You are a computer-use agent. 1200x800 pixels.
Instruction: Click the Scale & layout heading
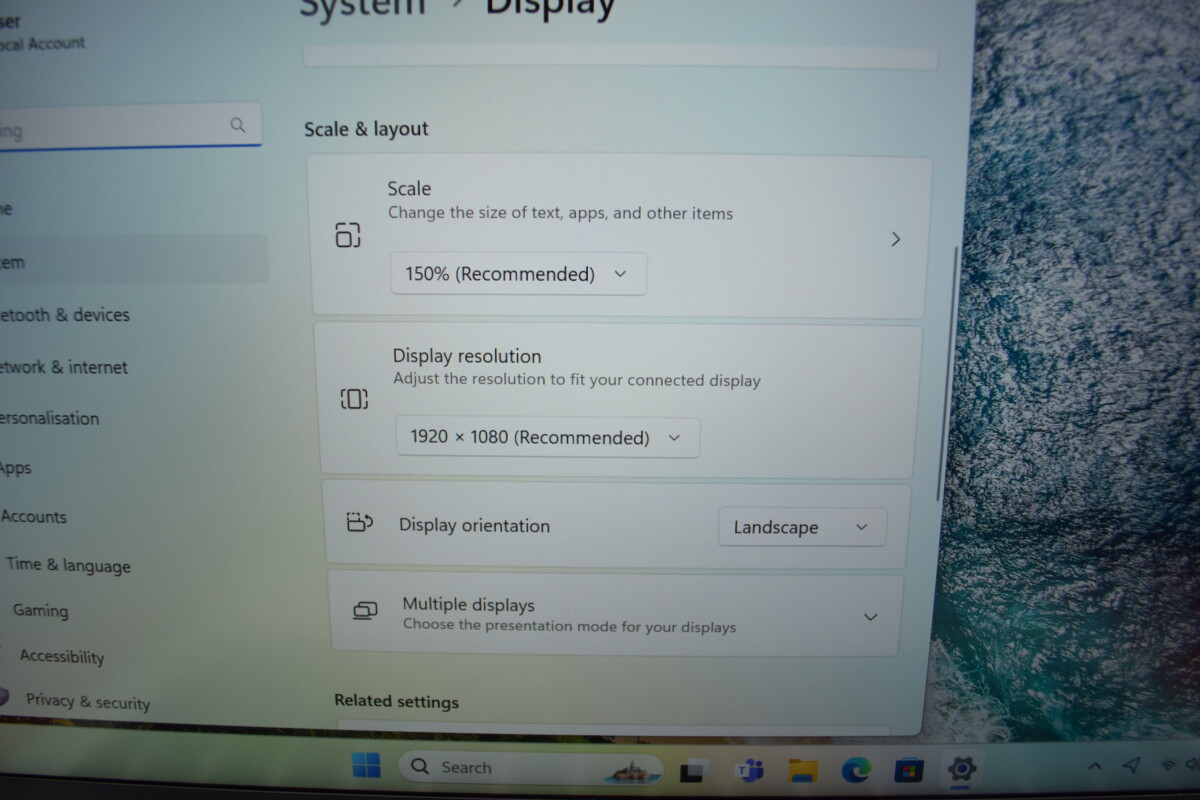[x=366, y=129]
